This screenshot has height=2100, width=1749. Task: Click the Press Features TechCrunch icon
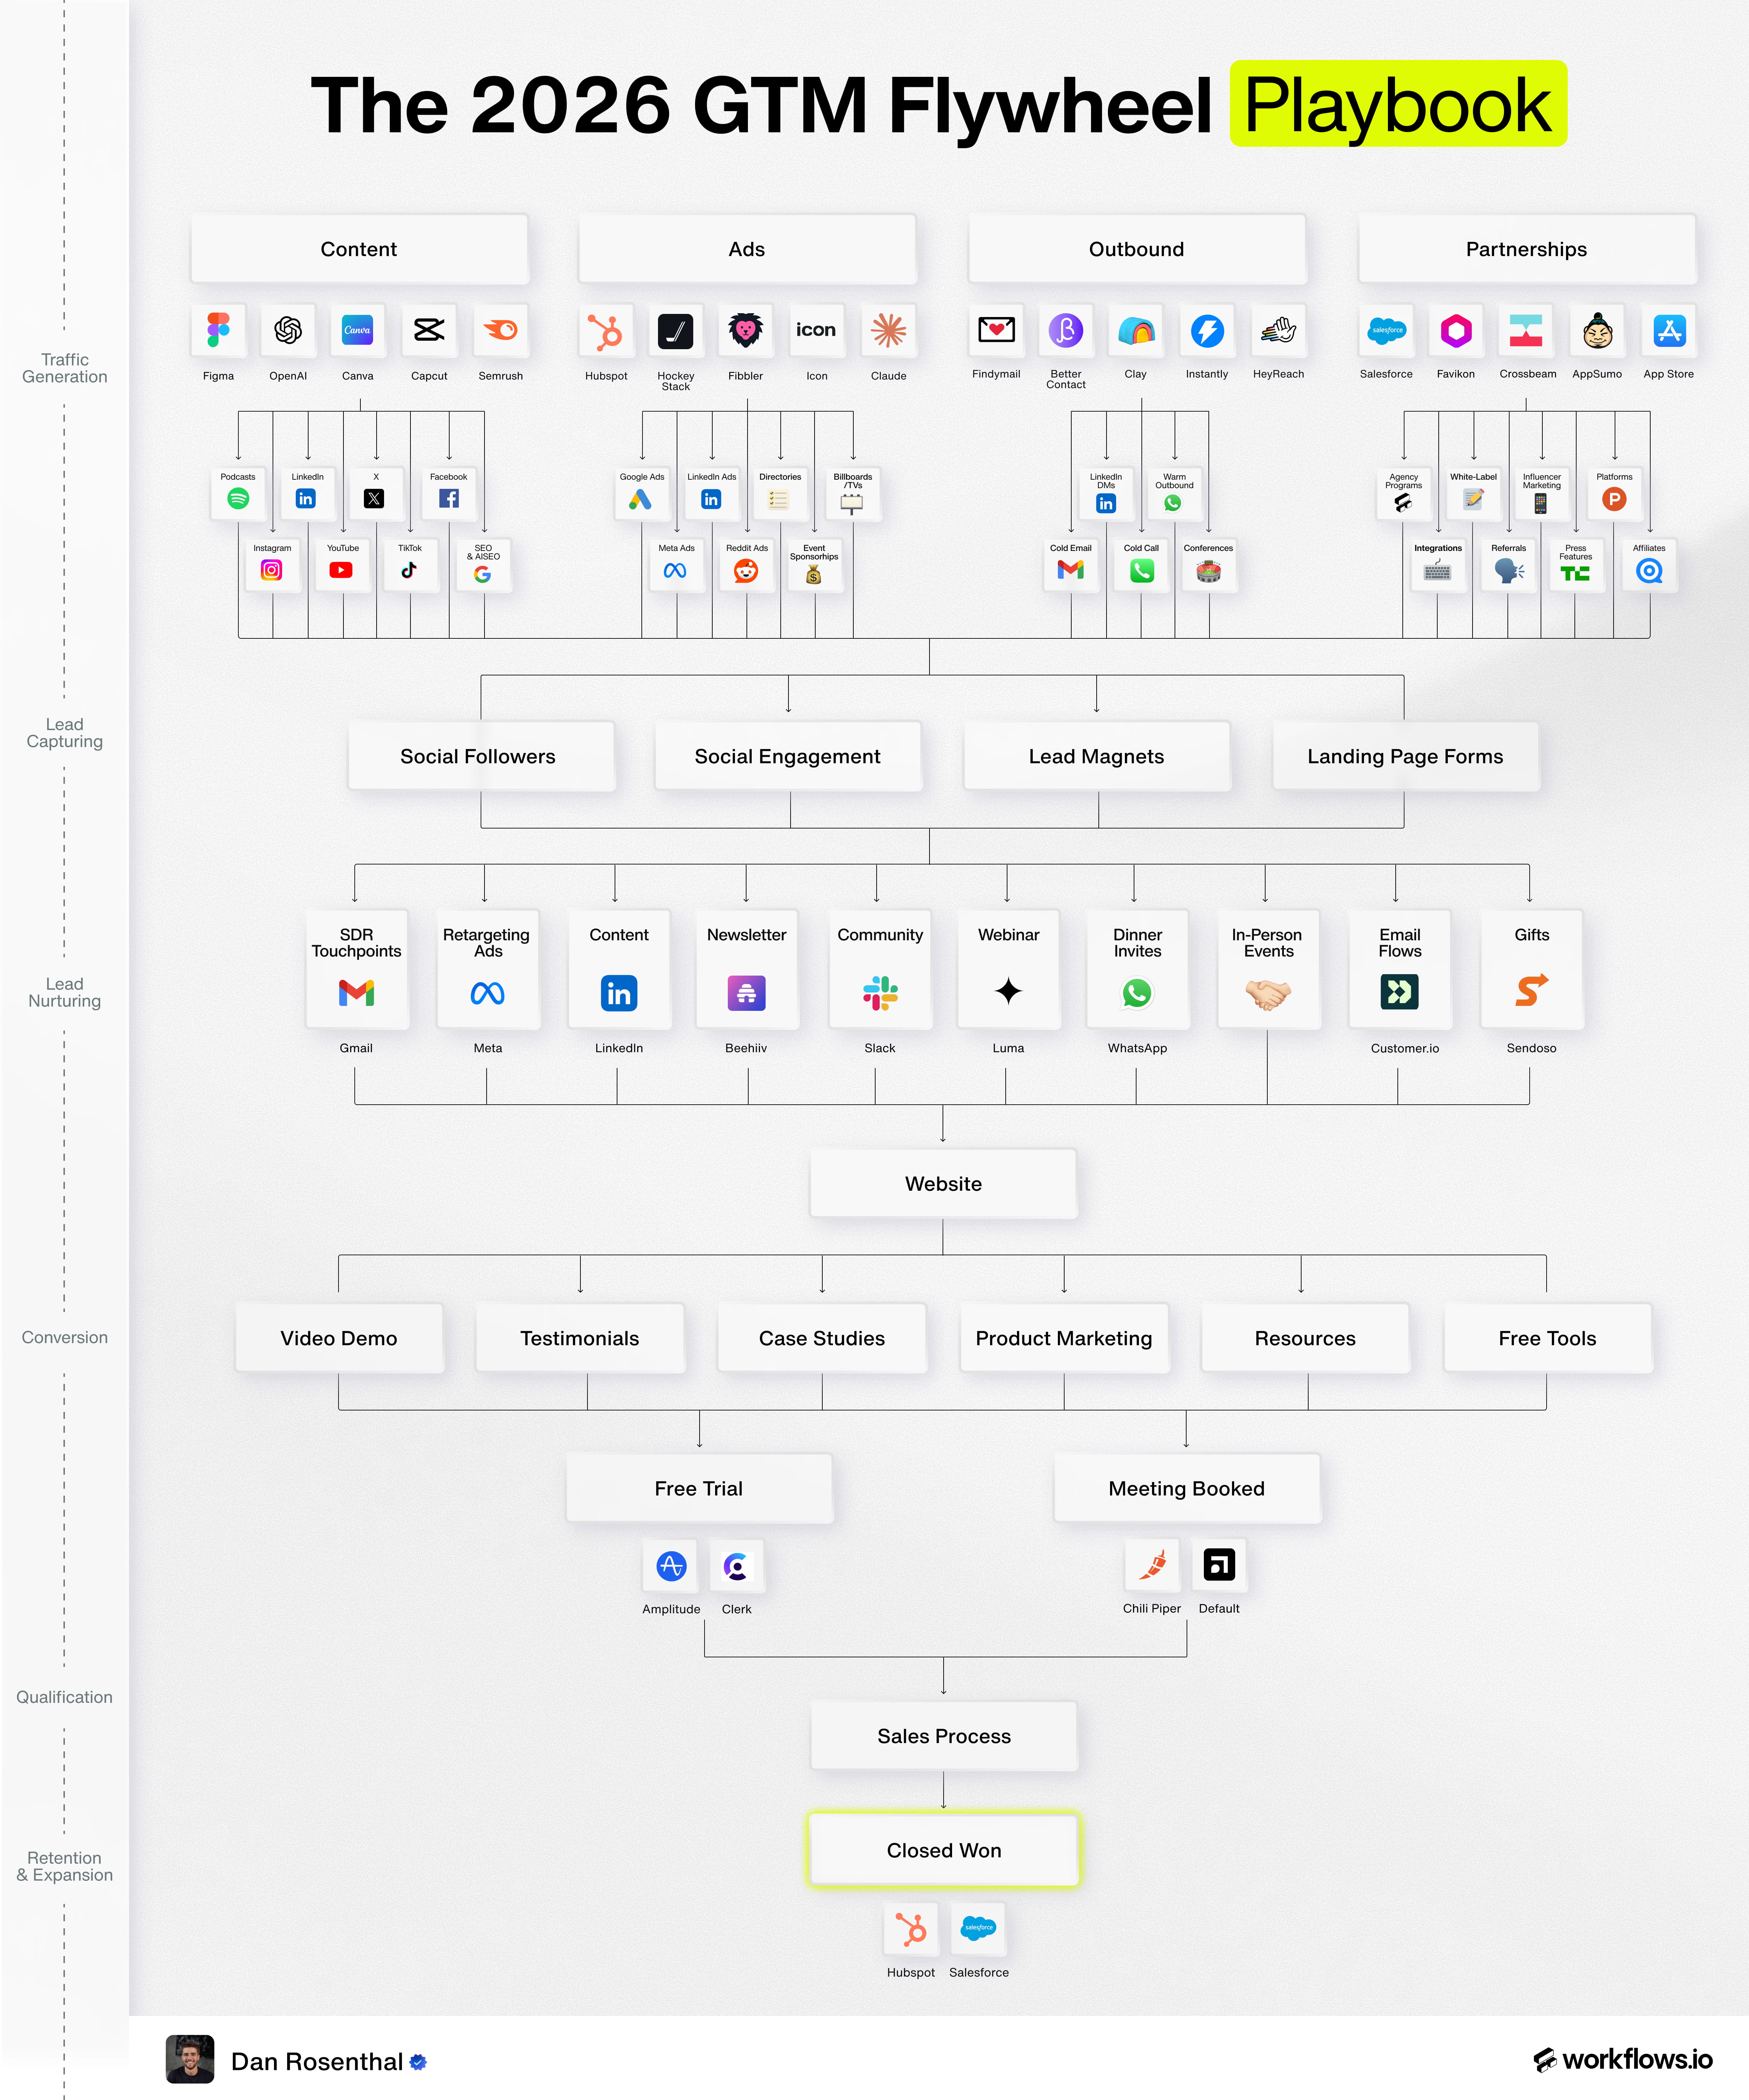tap(1575, 573)
